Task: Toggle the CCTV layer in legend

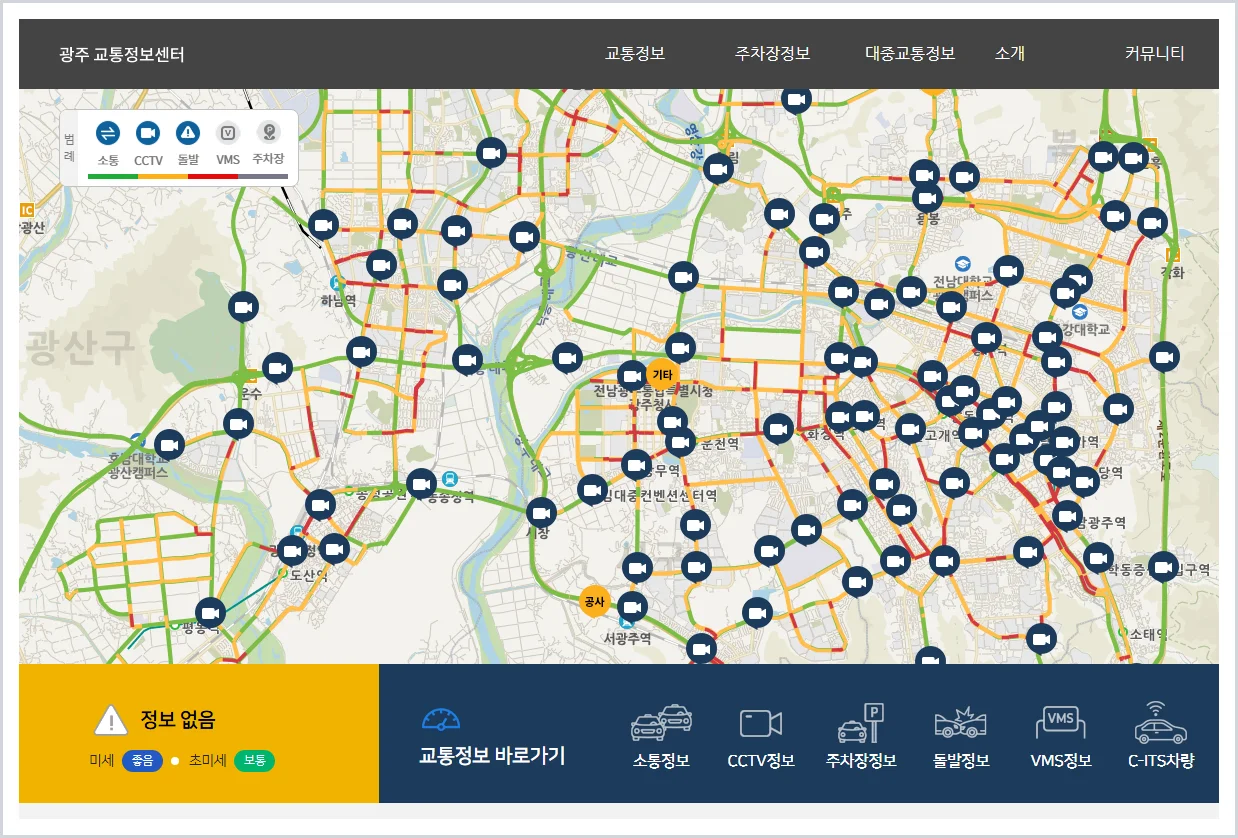Action: [148, 133]
